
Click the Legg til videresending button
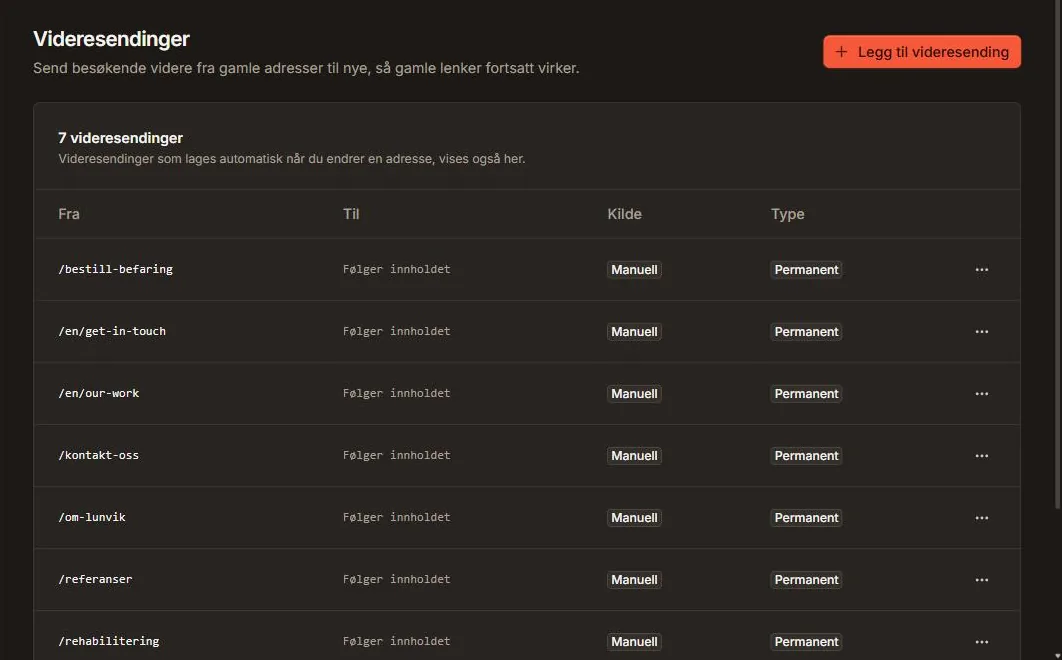click(922, 51)
